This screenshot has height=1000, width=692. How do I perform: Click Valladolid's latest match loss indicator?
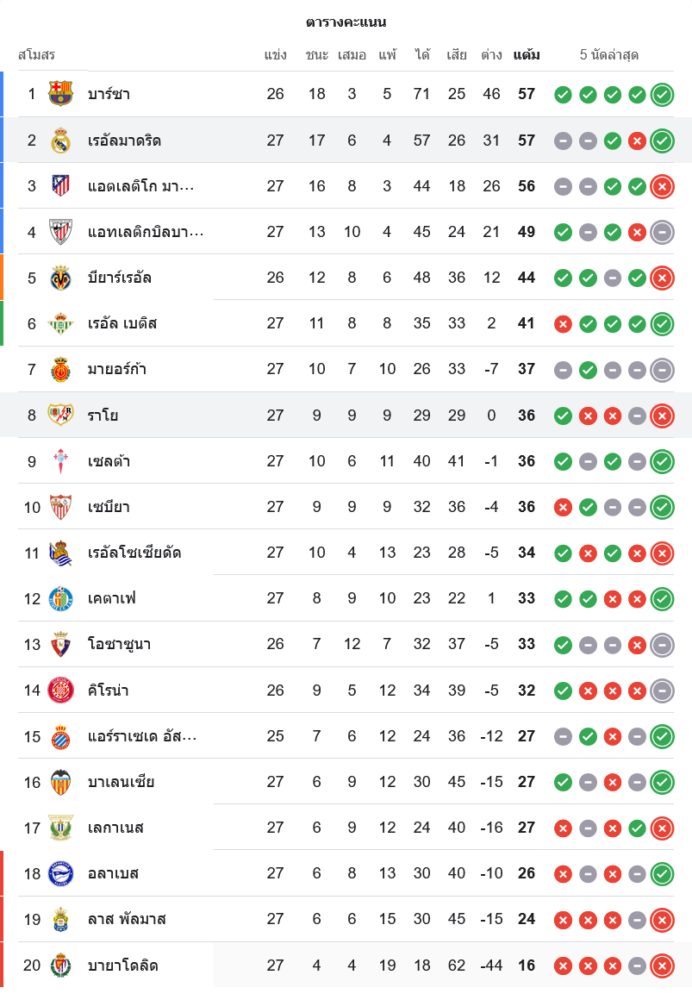pos(661,966)
